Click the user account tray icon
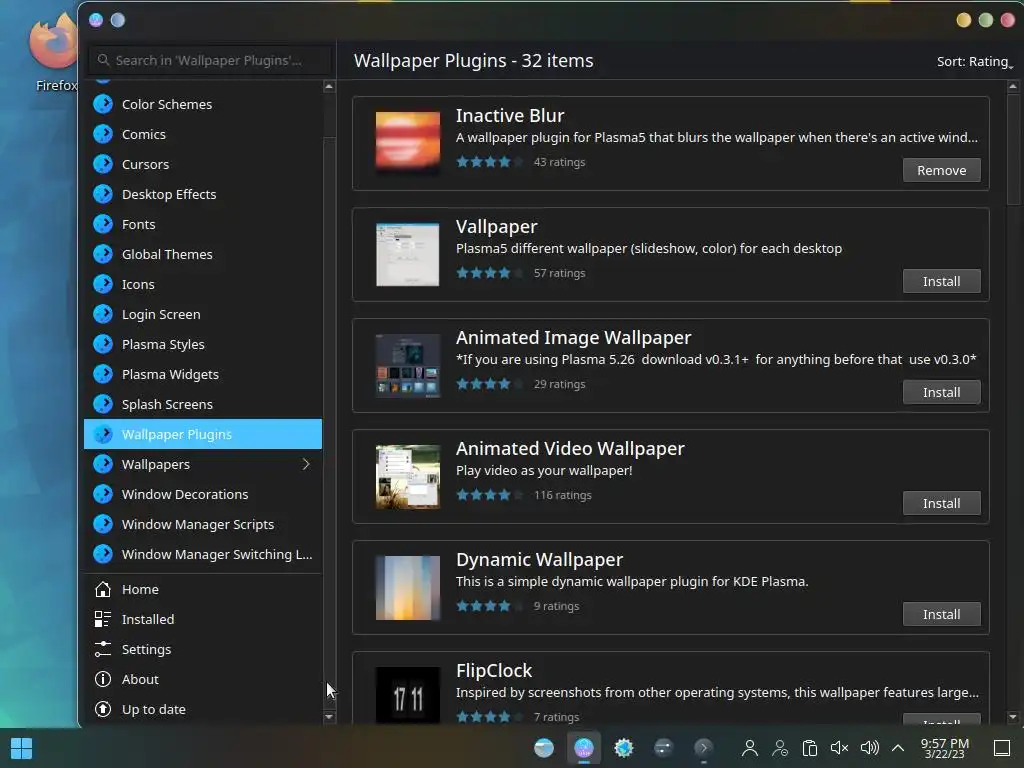 coord(750,748)
